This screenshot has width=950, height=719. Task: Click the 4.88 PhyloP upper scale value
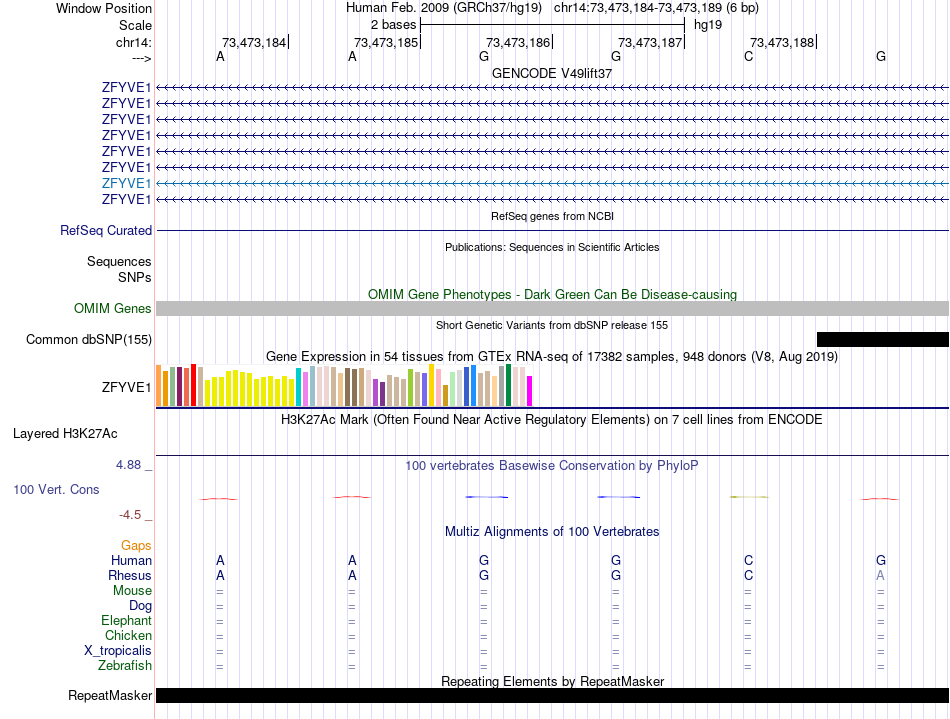128,465
